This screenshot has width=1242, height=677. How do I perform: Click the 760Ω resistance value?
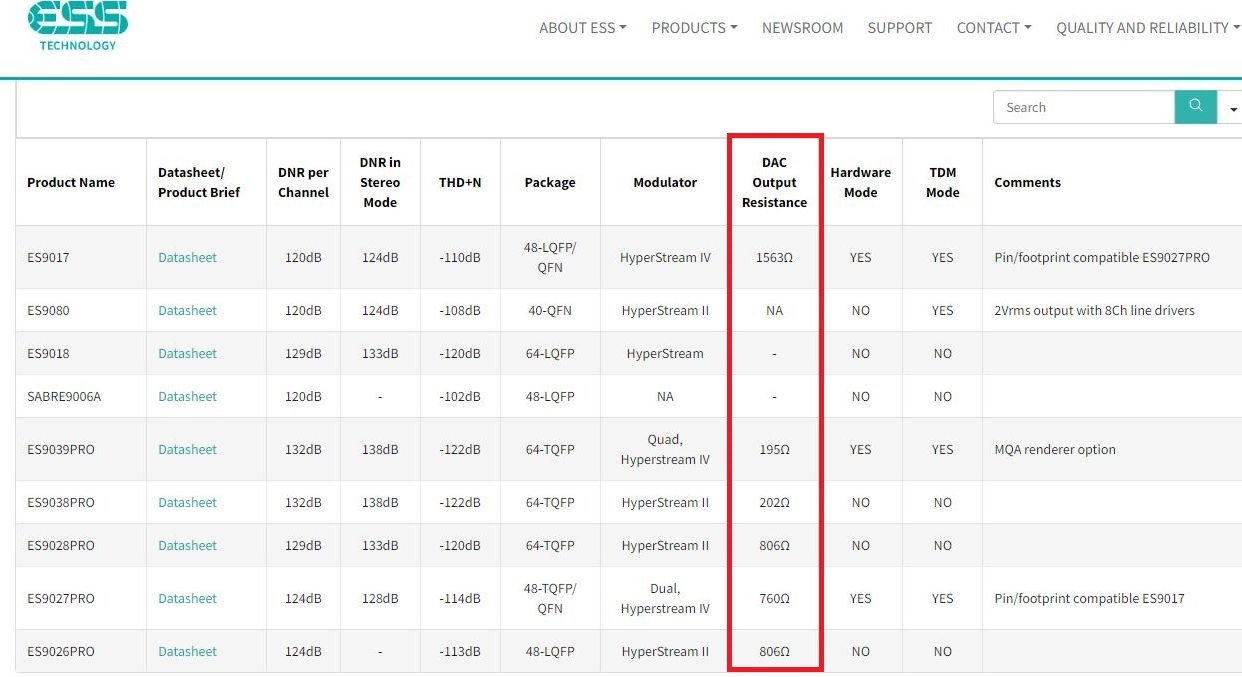[774, 598]
